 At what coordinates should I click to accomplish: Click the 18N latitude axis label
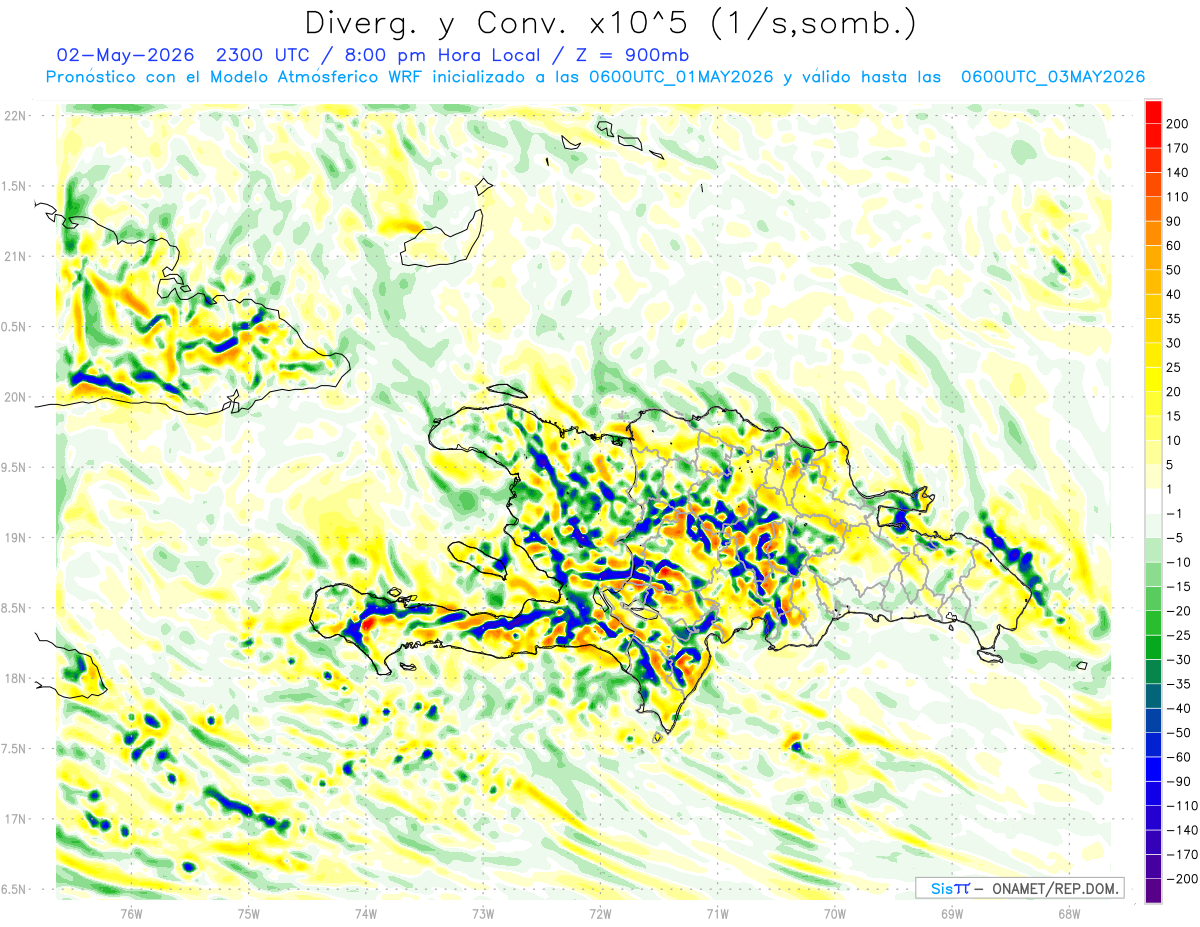point(14,678)
